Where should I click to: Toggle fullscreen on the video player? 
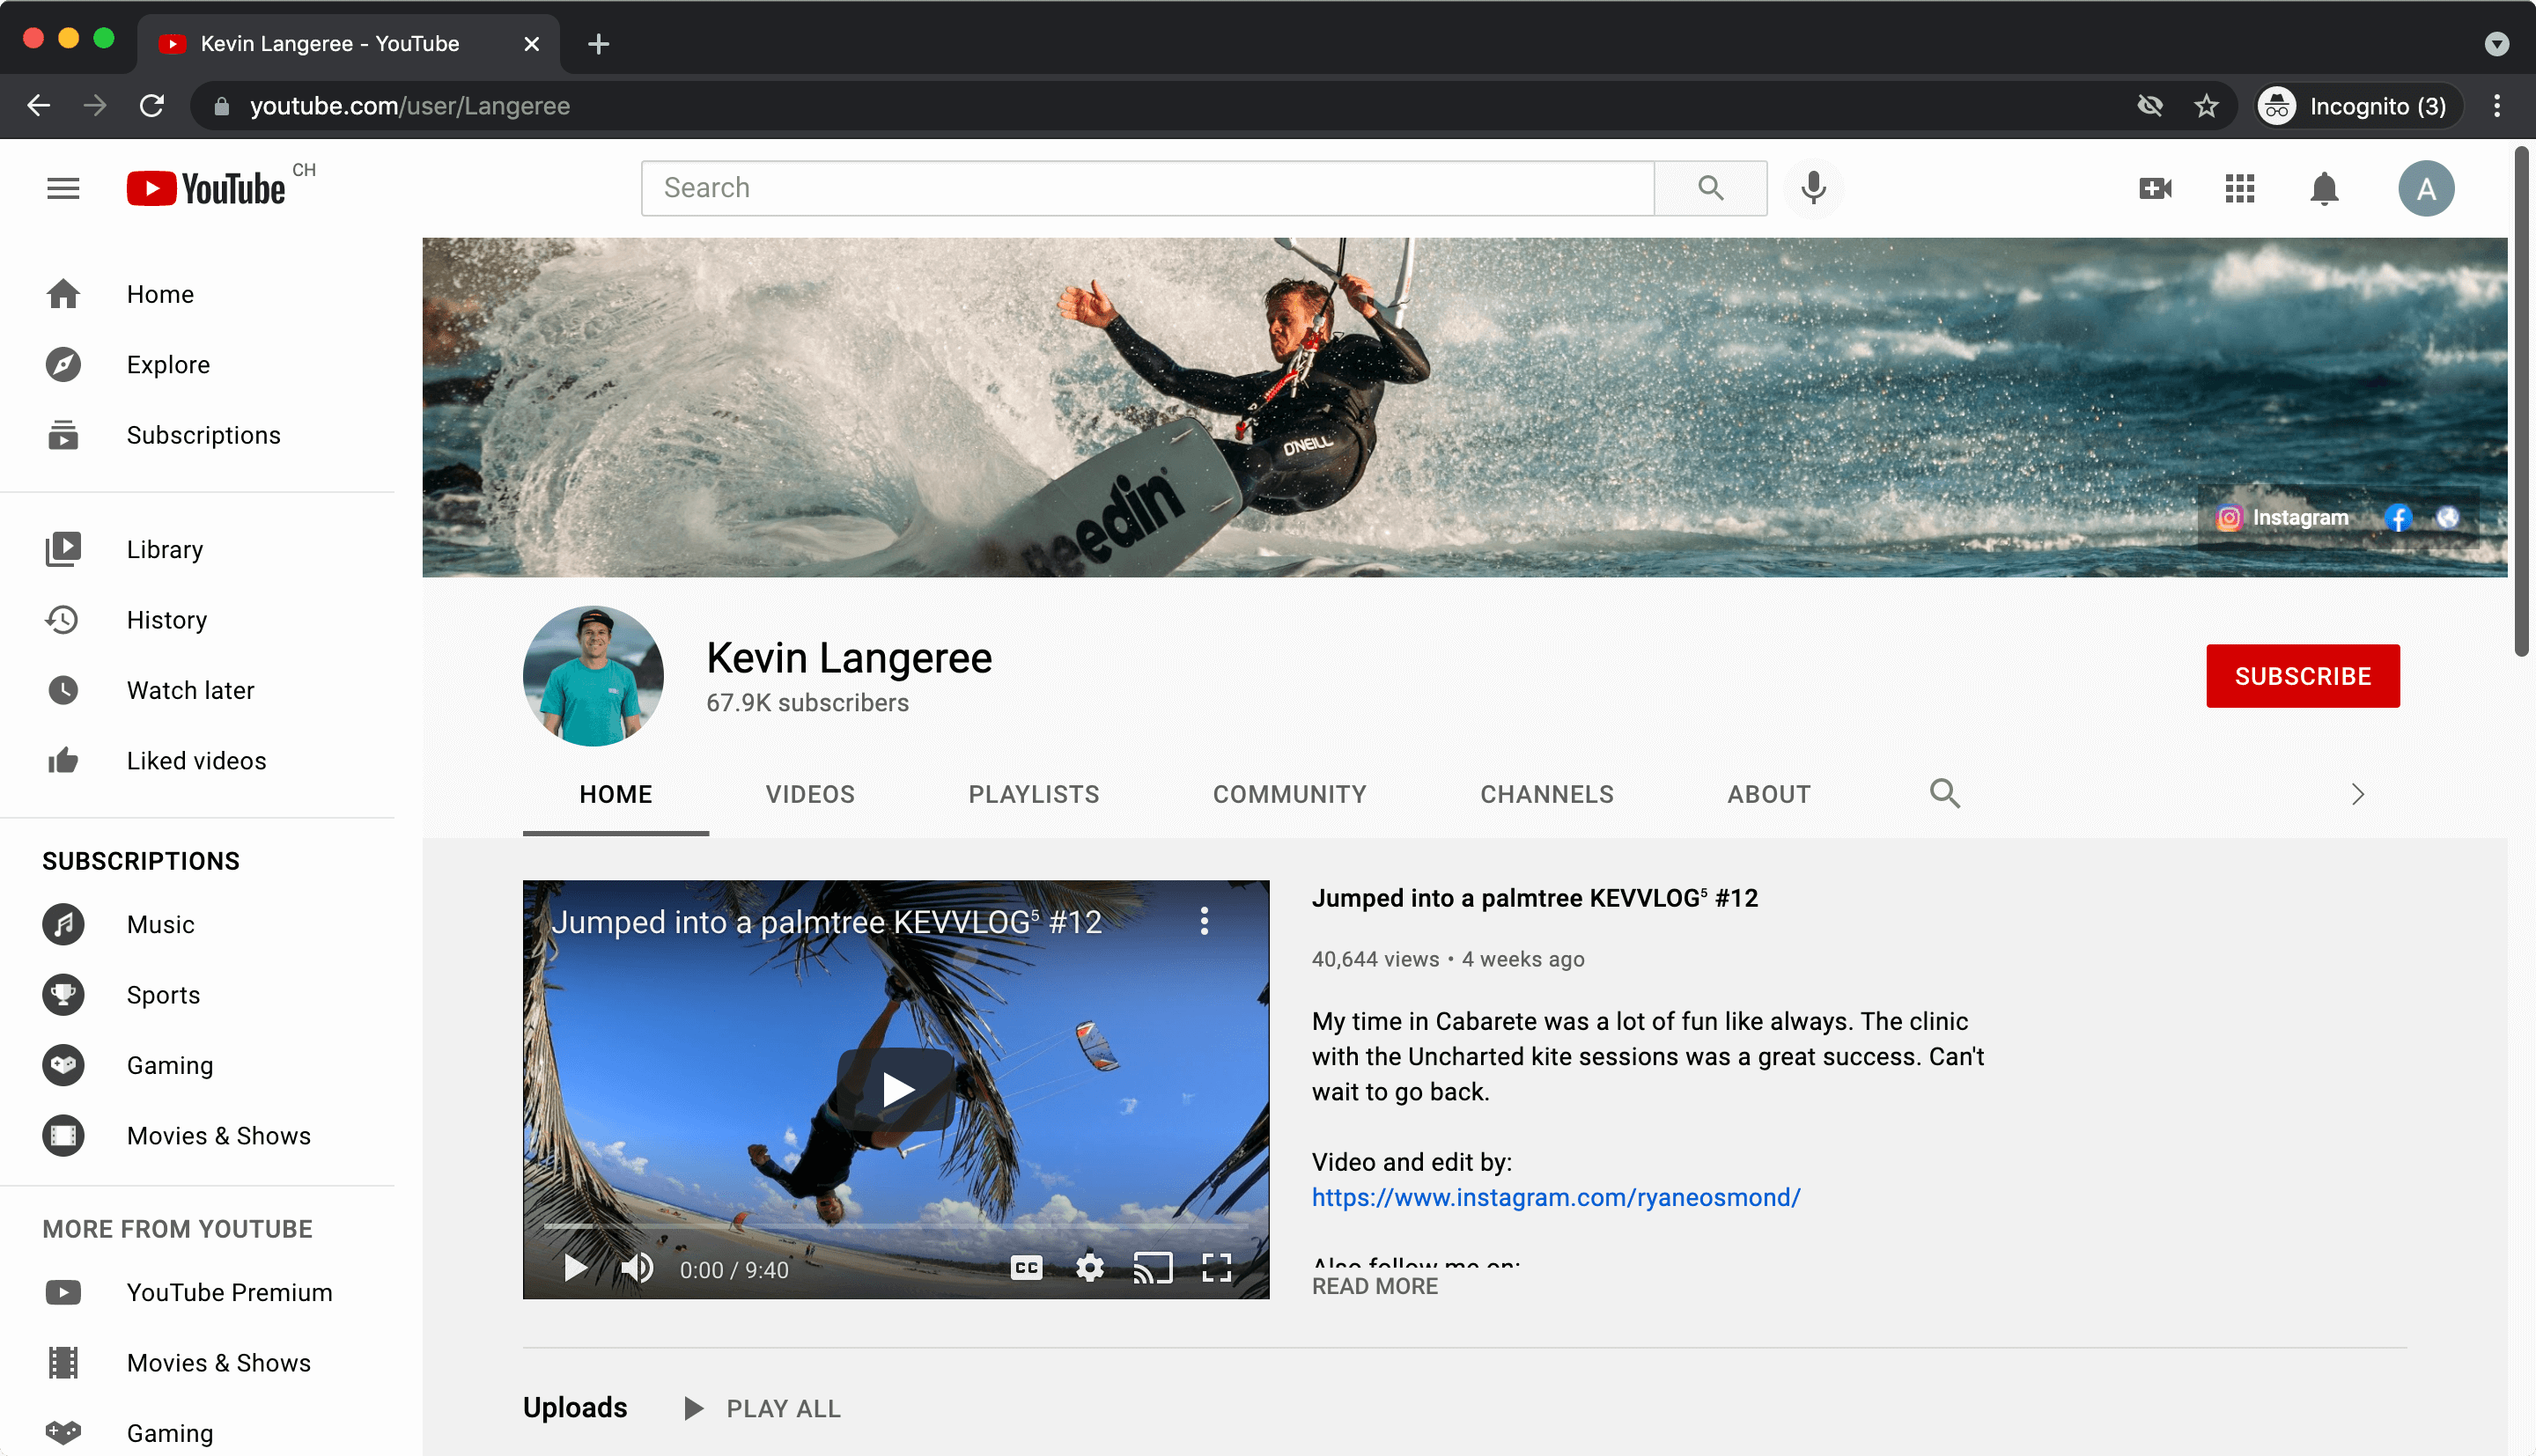1216,1268
